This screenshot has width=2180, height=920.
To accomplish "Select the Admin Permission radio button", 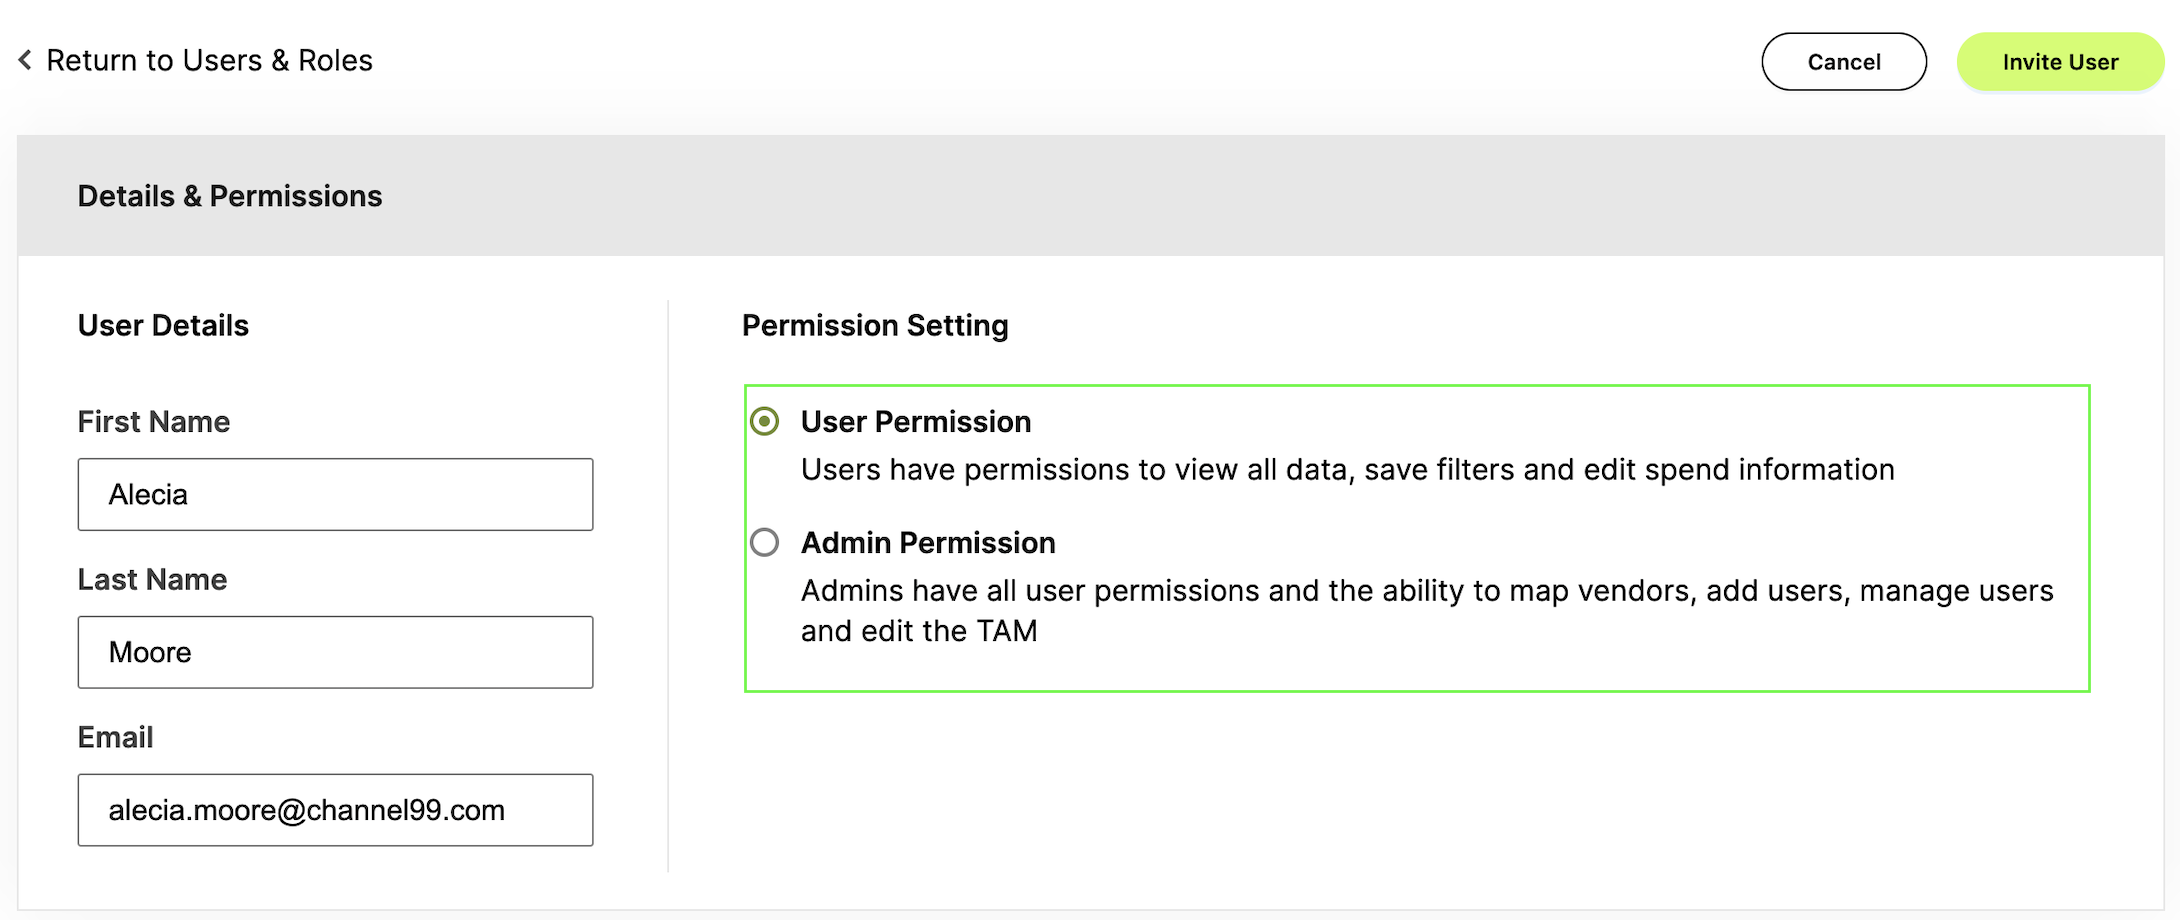I will (765, 543).
